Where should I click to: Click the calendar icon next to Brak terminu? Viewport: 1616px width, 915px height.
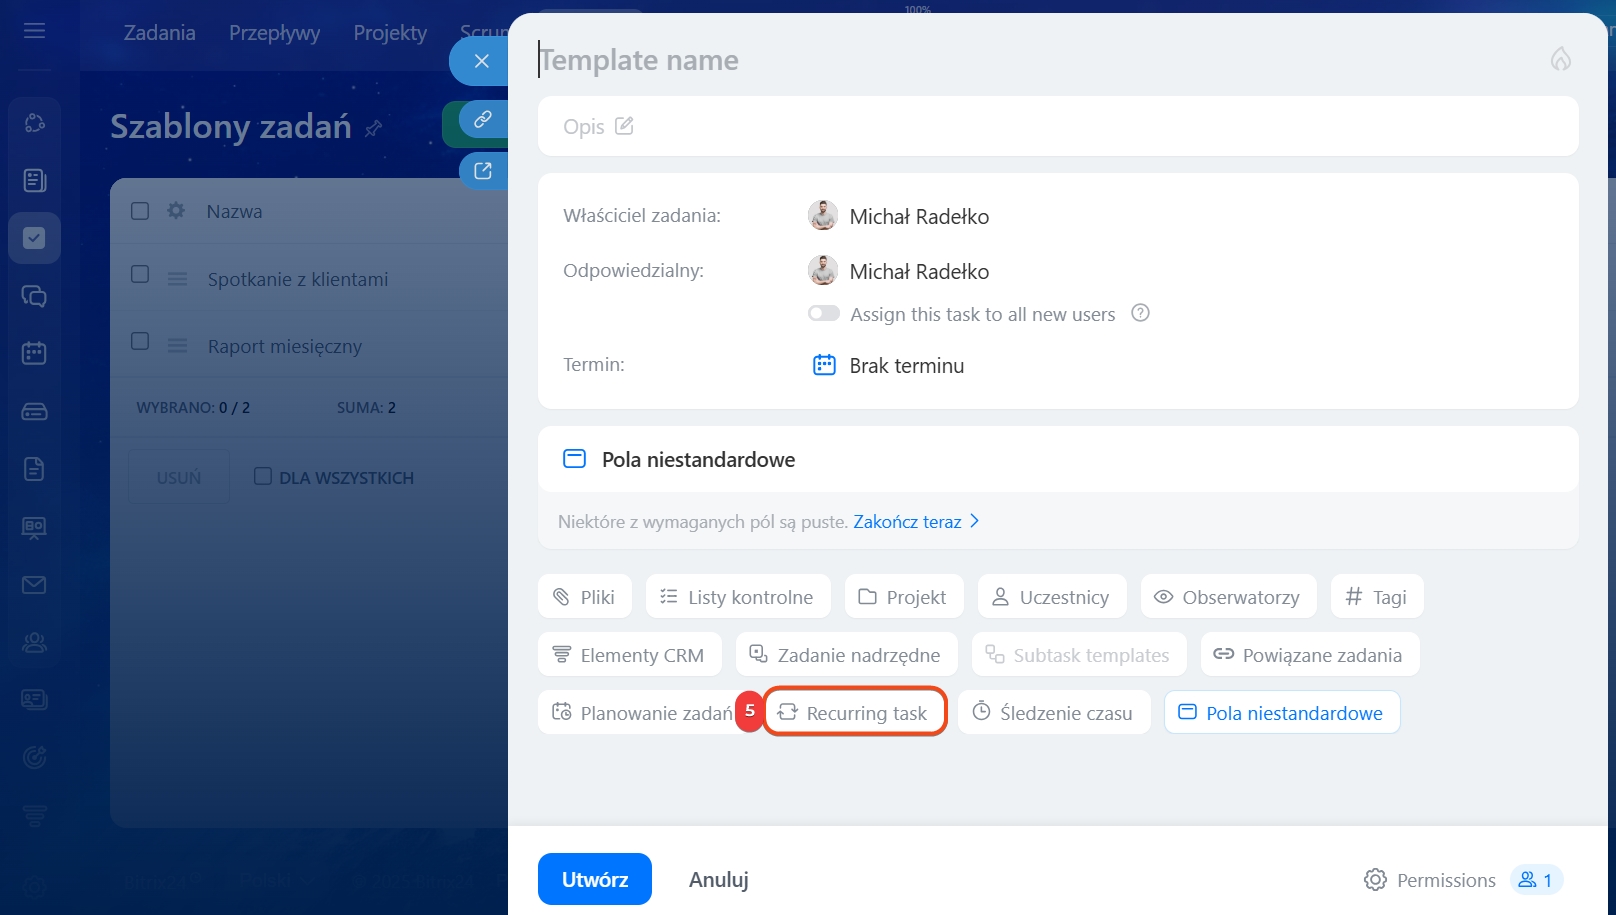click(824, 365)
